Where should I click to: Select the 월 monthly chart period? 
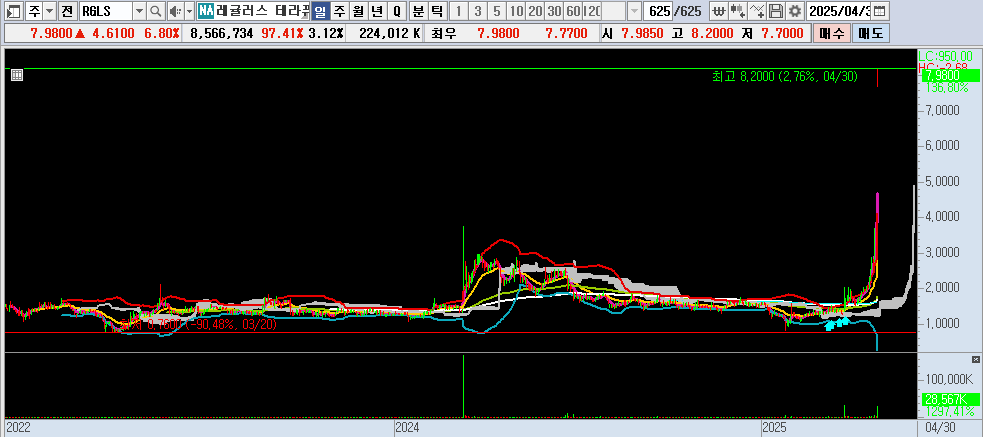(358, 11)
